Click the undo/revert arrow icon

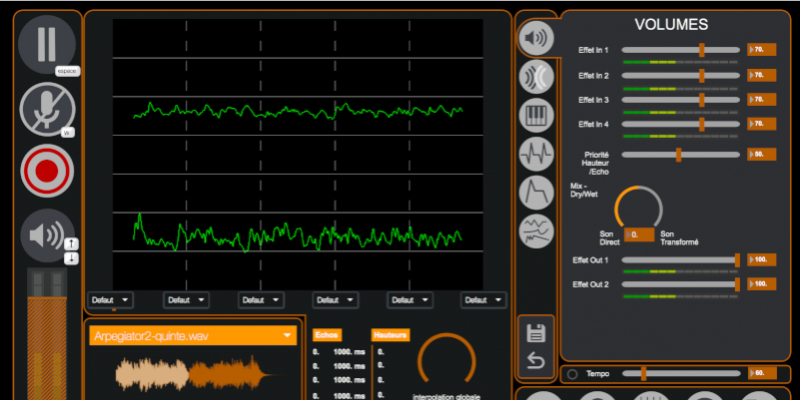(536, 361)
